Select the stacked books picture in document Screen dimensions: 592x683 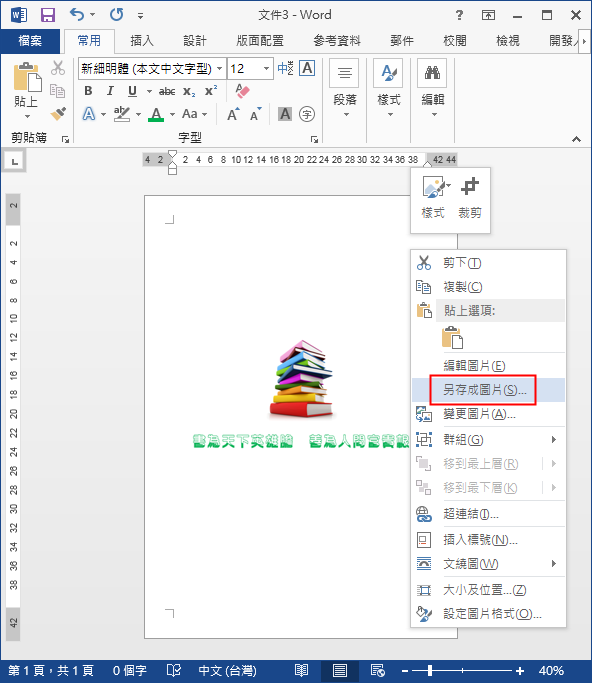click(x=301, y=379)
